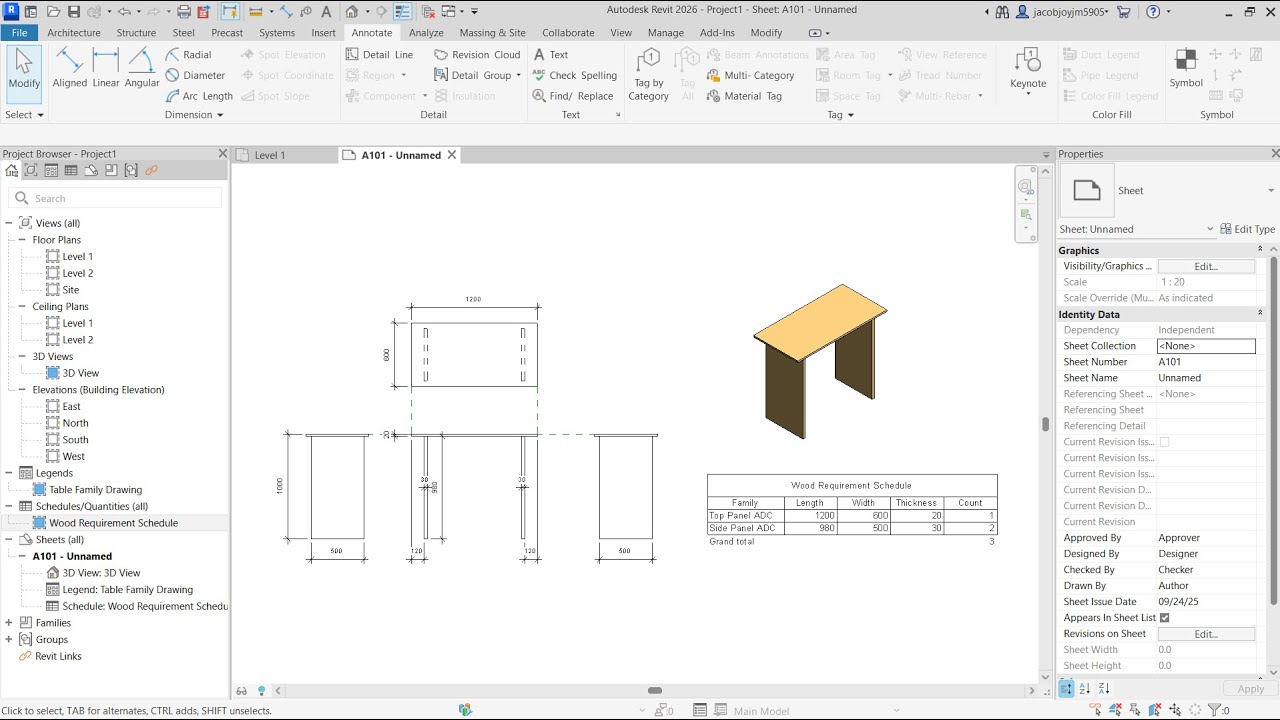Click the Sort properties alphabetically icon
The height and width of the screenshot is (720, 1280).
1085,689
